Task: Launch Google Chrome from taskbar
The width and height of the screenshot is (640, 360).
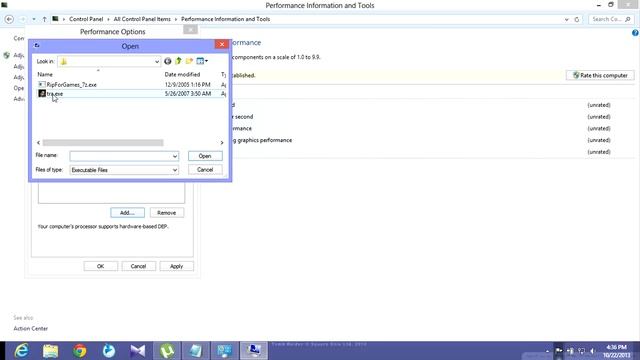Action: tap(80, 351)
